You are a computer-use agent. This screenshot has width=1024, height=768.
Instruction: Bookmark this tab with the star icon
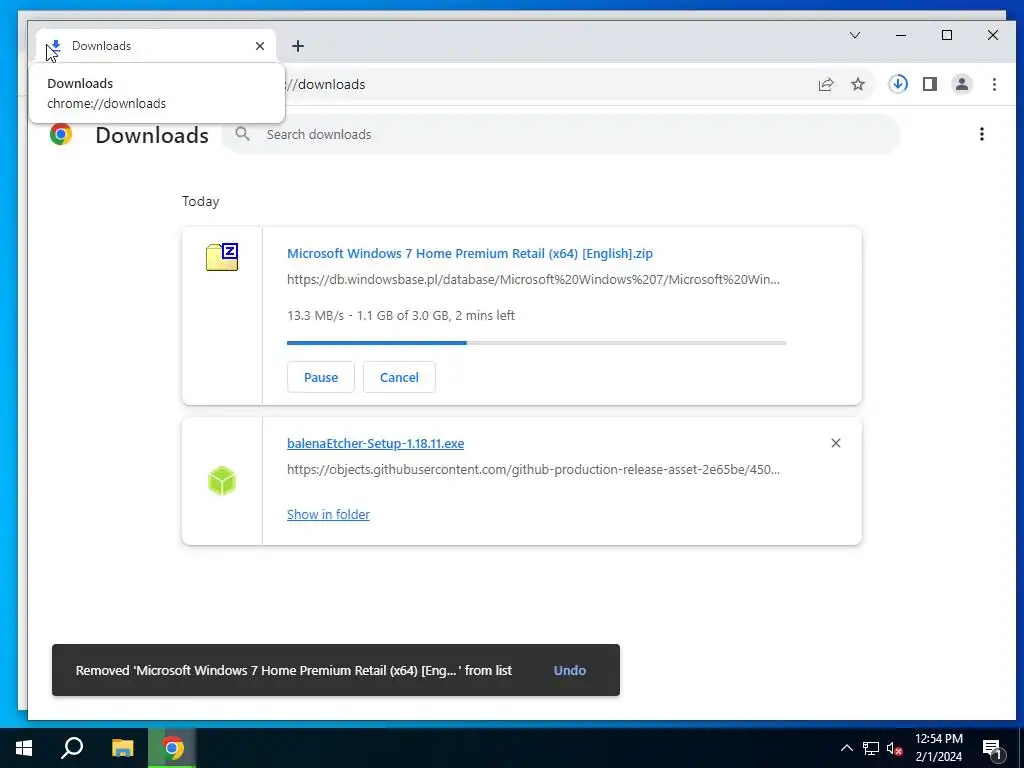click(x=857, y=84)
